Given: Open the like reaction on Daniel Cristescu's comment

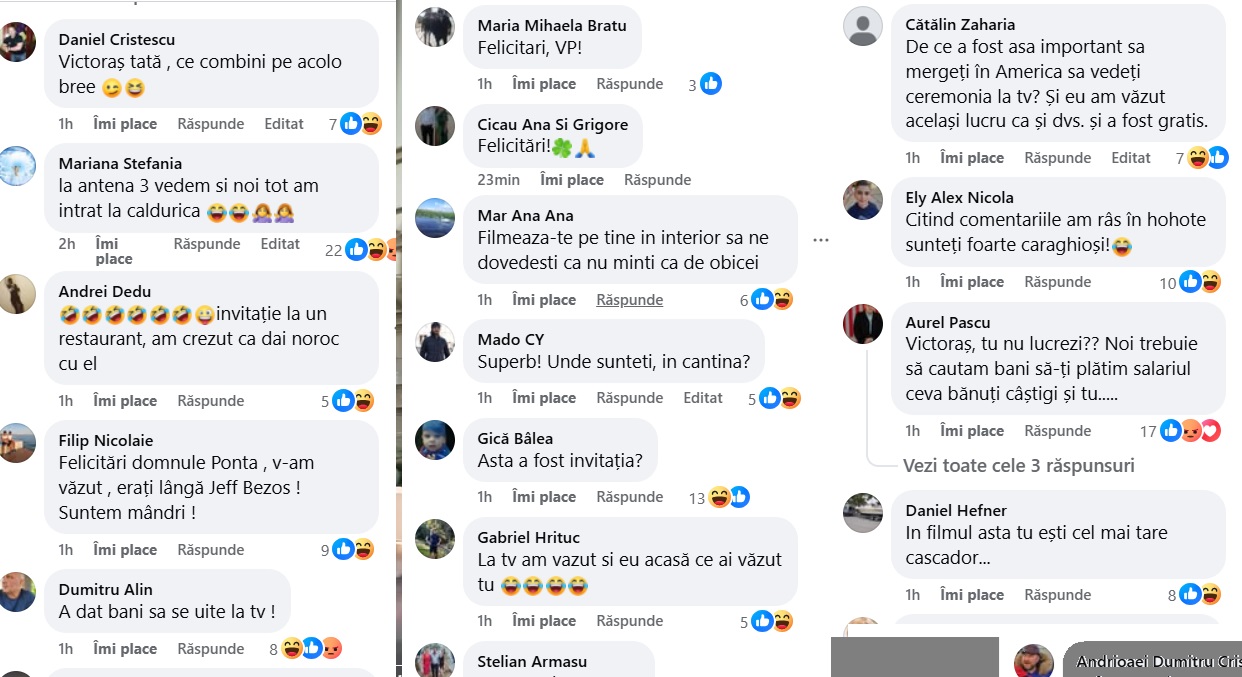Looking at the screenshot, I should coord(351,124).
